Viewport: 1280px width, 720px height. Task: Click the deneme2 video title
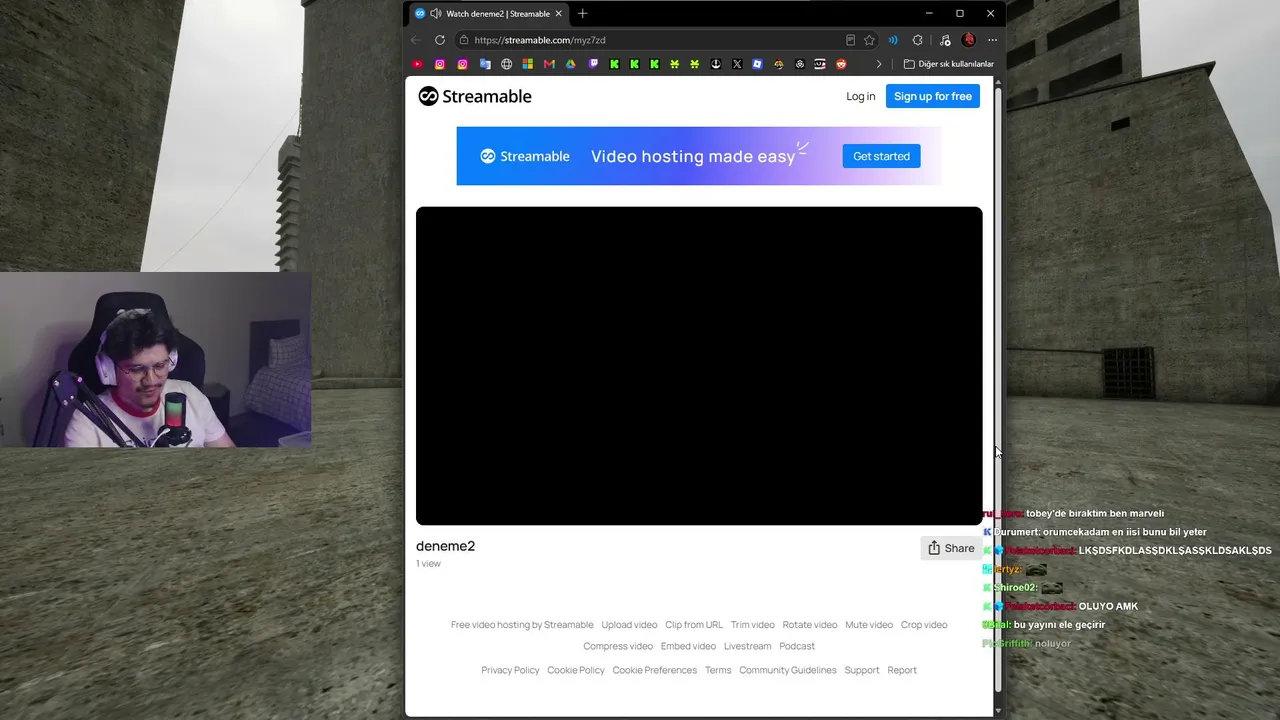pyautogui.click(x=446, y=546)
